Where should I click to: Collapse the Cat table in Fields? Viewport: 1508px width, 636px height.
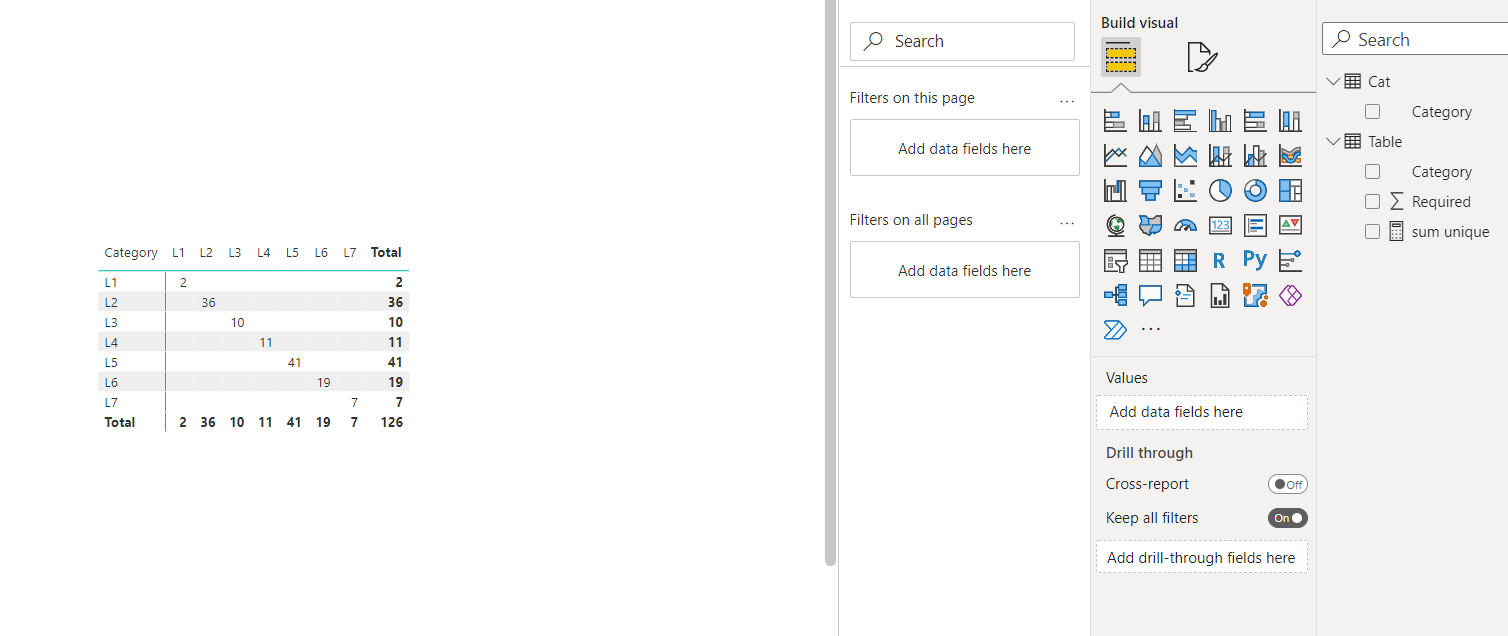point(1333,81)
